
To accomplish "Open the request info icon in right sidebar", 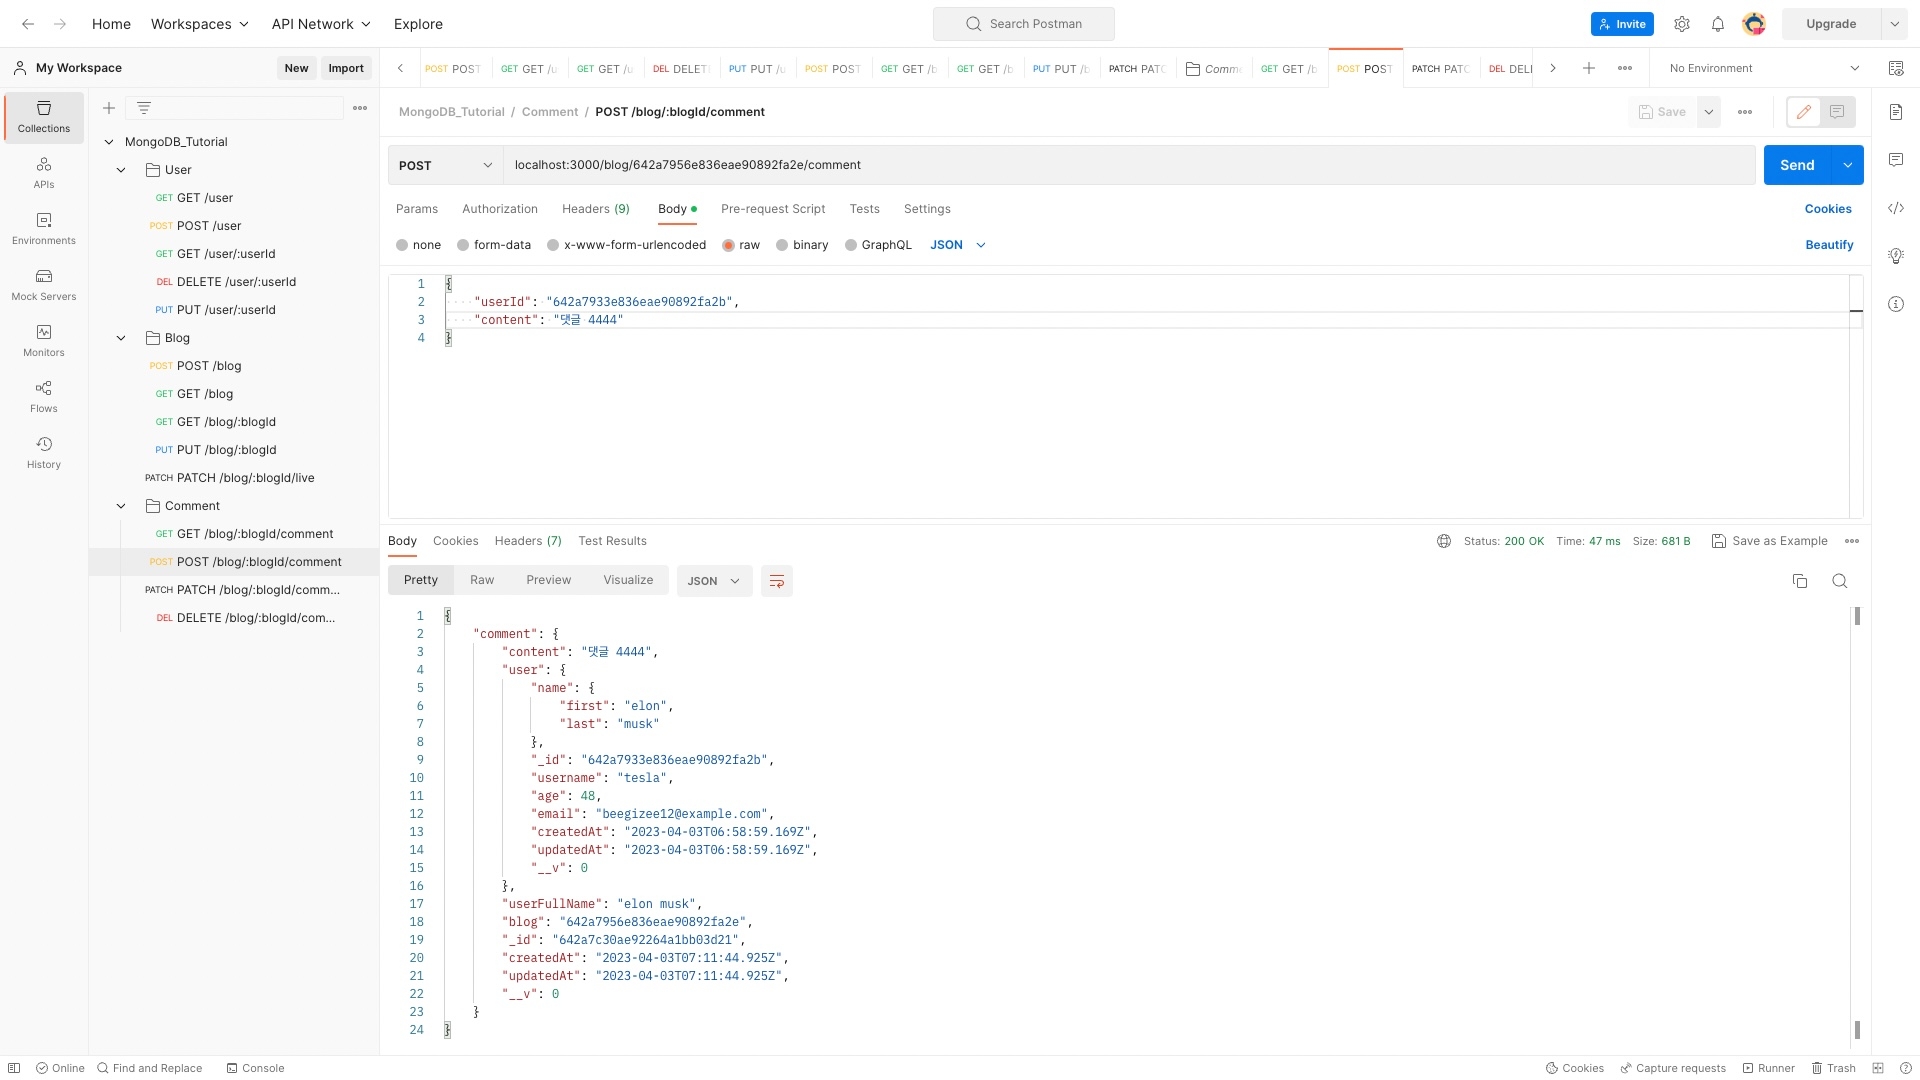I will click(1896, 304).
